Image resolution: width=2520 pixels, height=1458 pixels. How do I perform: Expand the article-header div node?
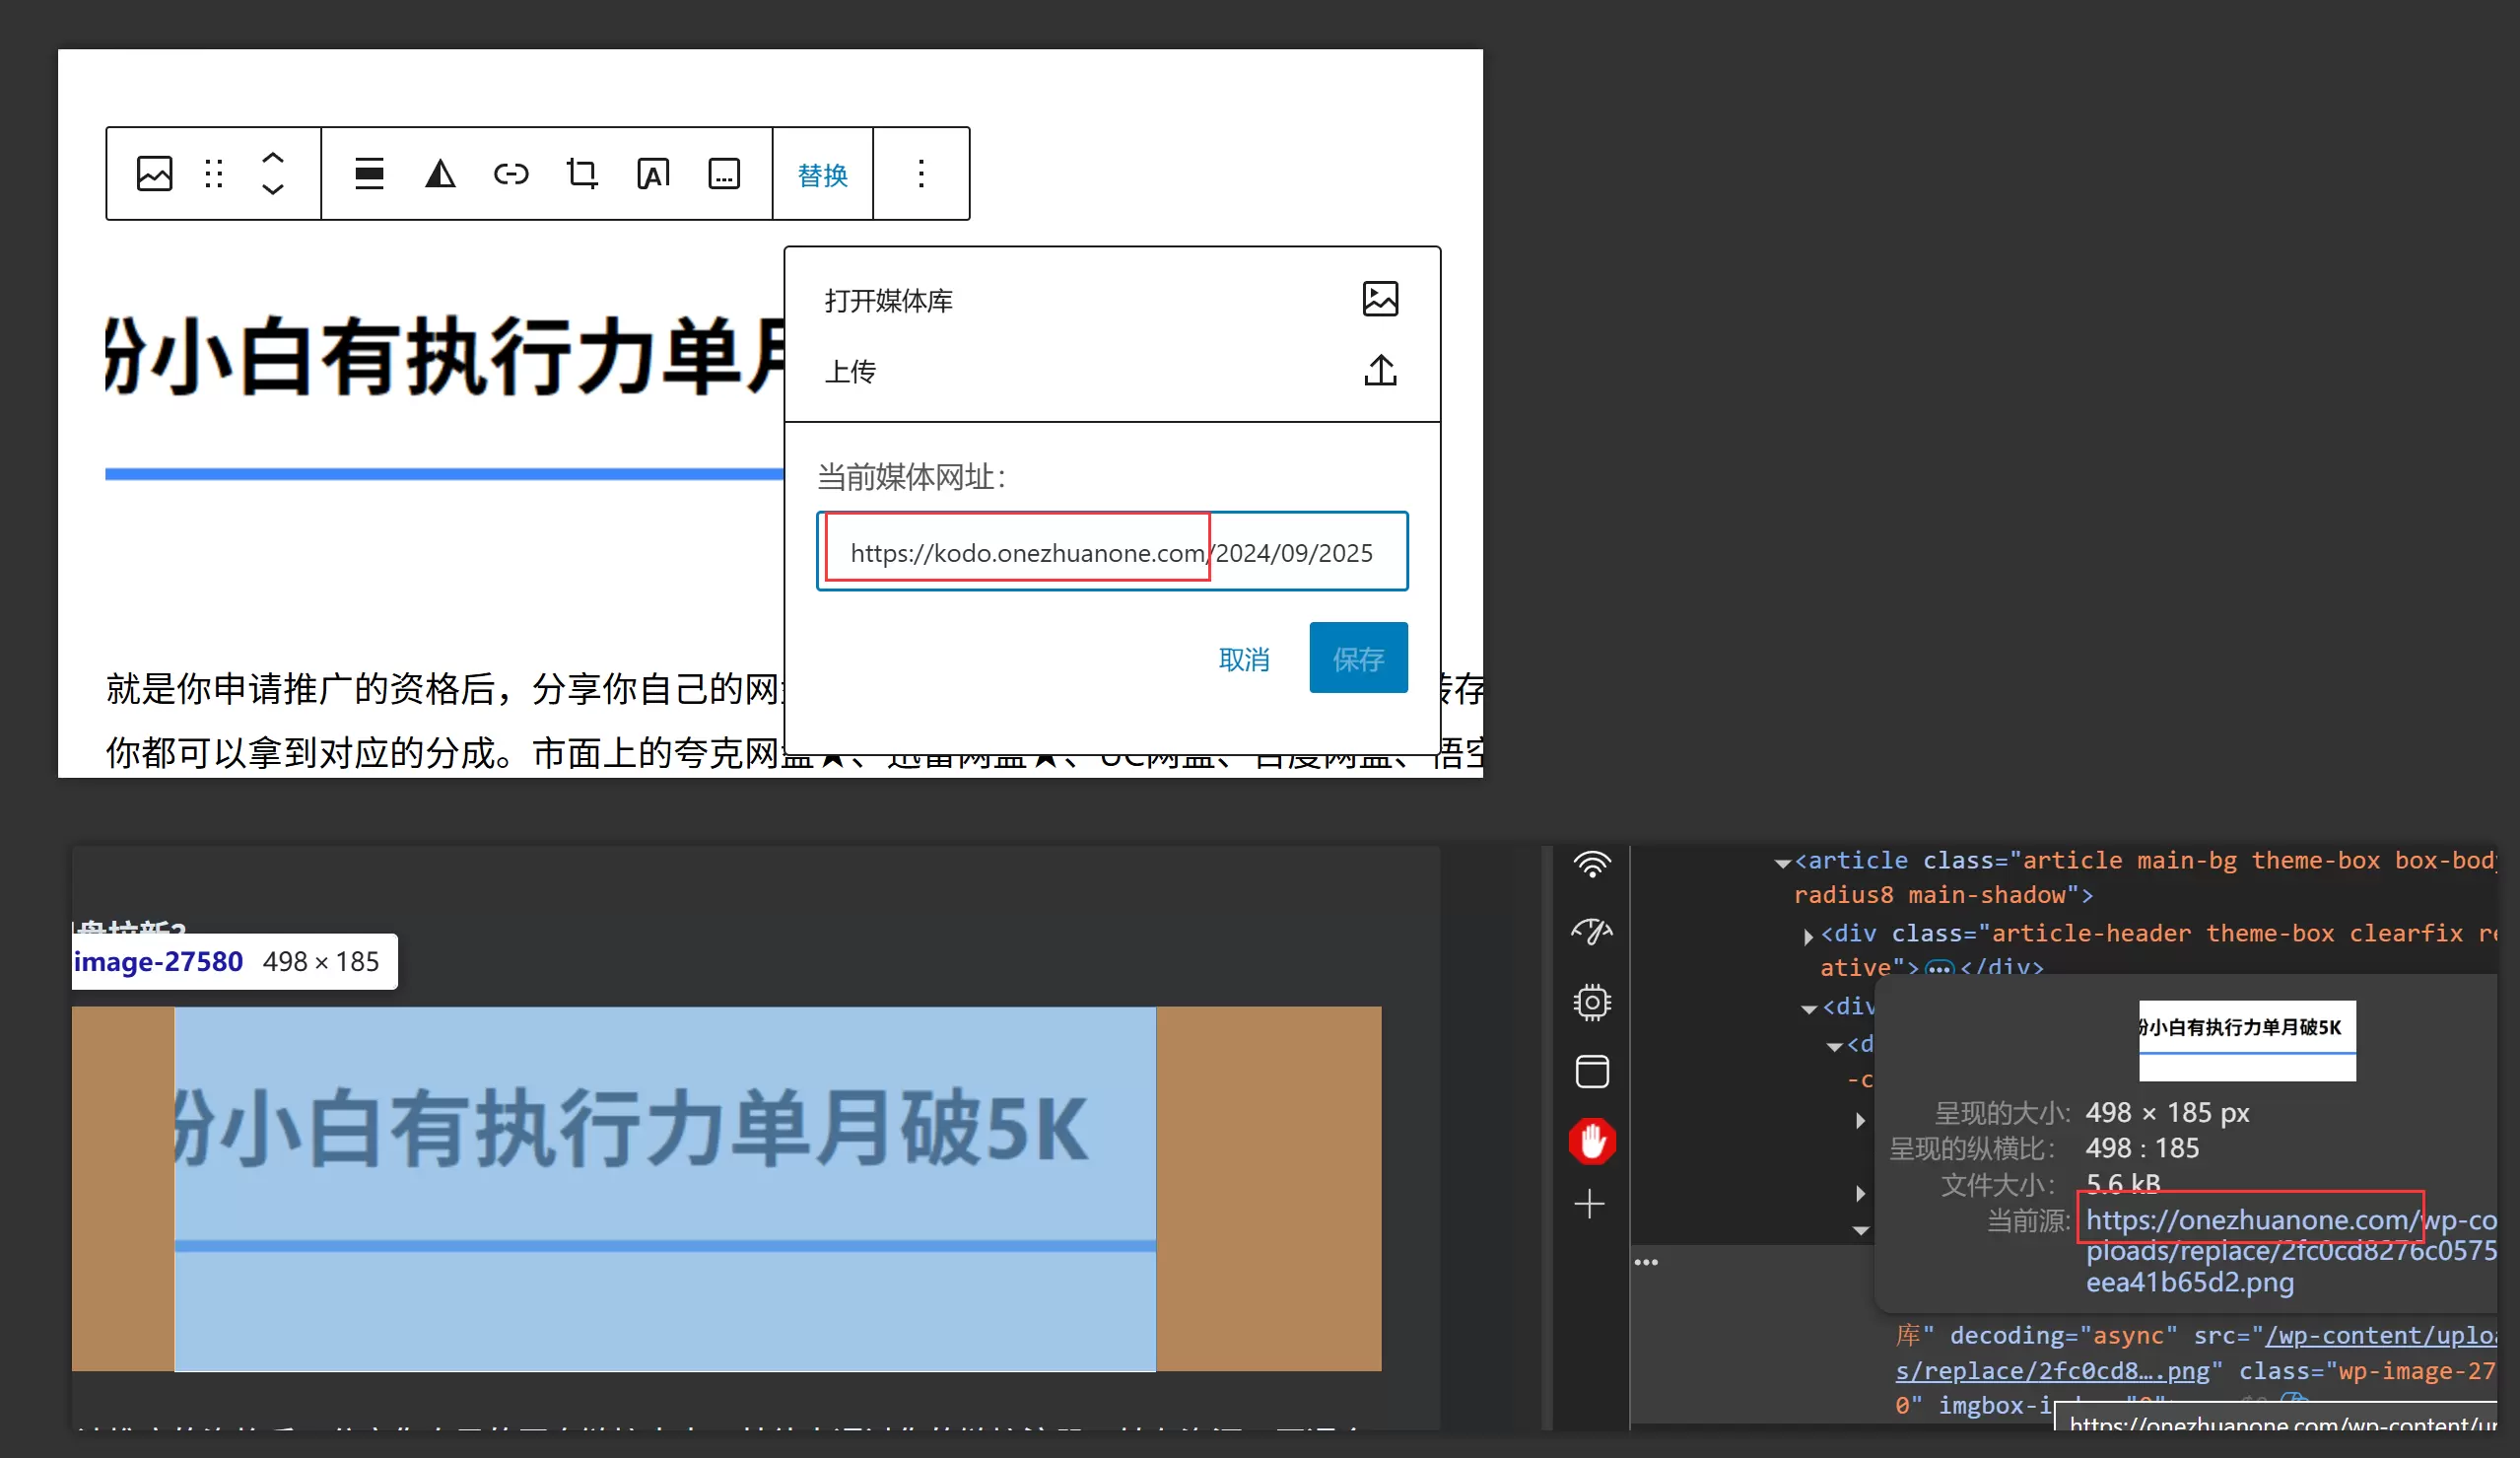tap(1808, 936)
